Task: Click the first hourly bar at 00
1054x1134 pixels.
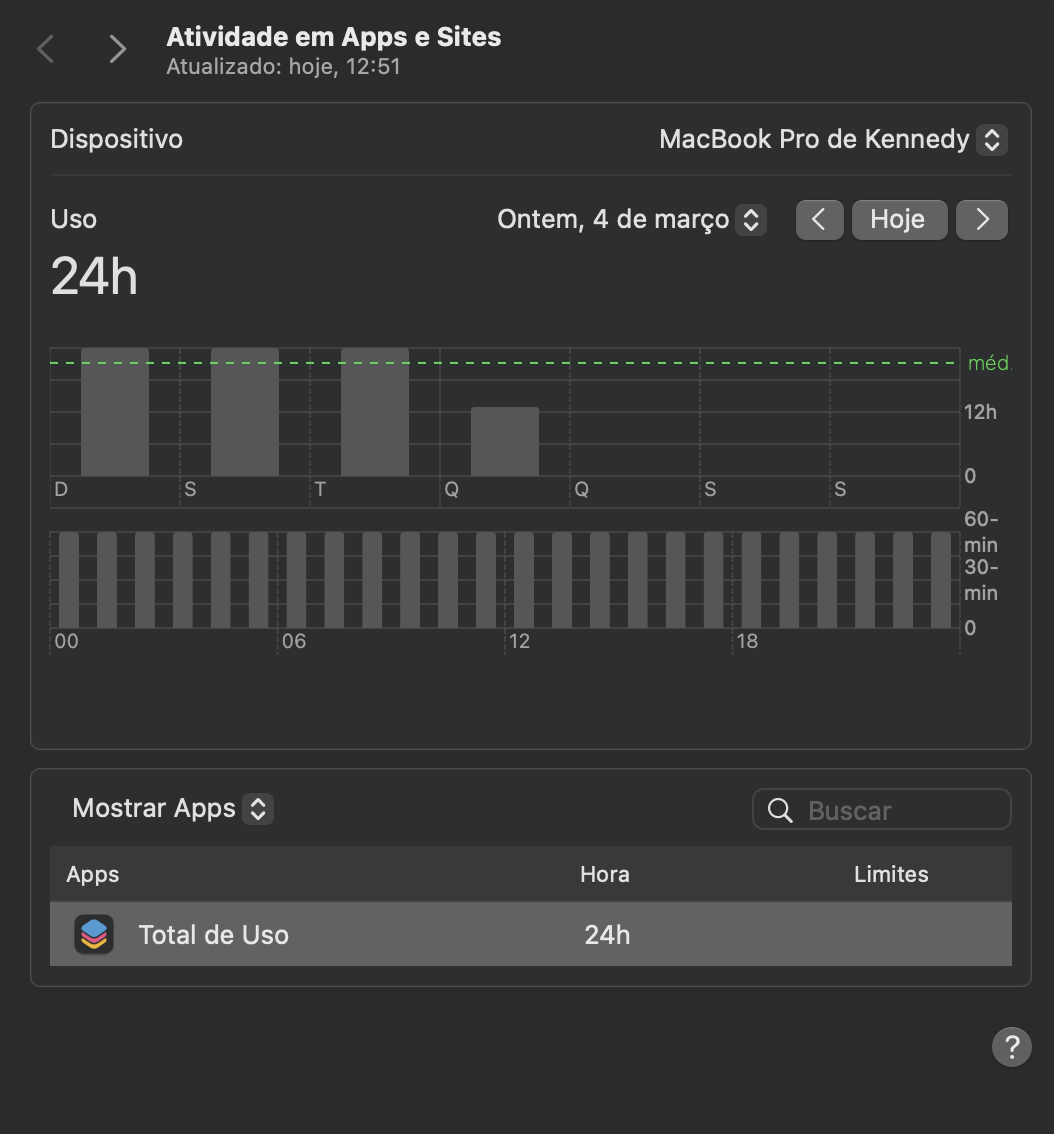Action: 69,580
